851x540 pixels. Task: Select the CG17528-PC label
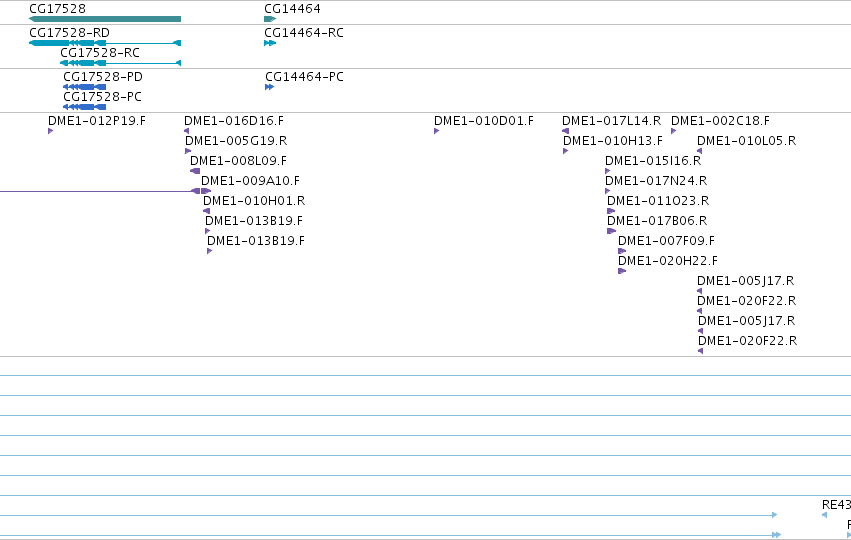[x=103, y=97]
